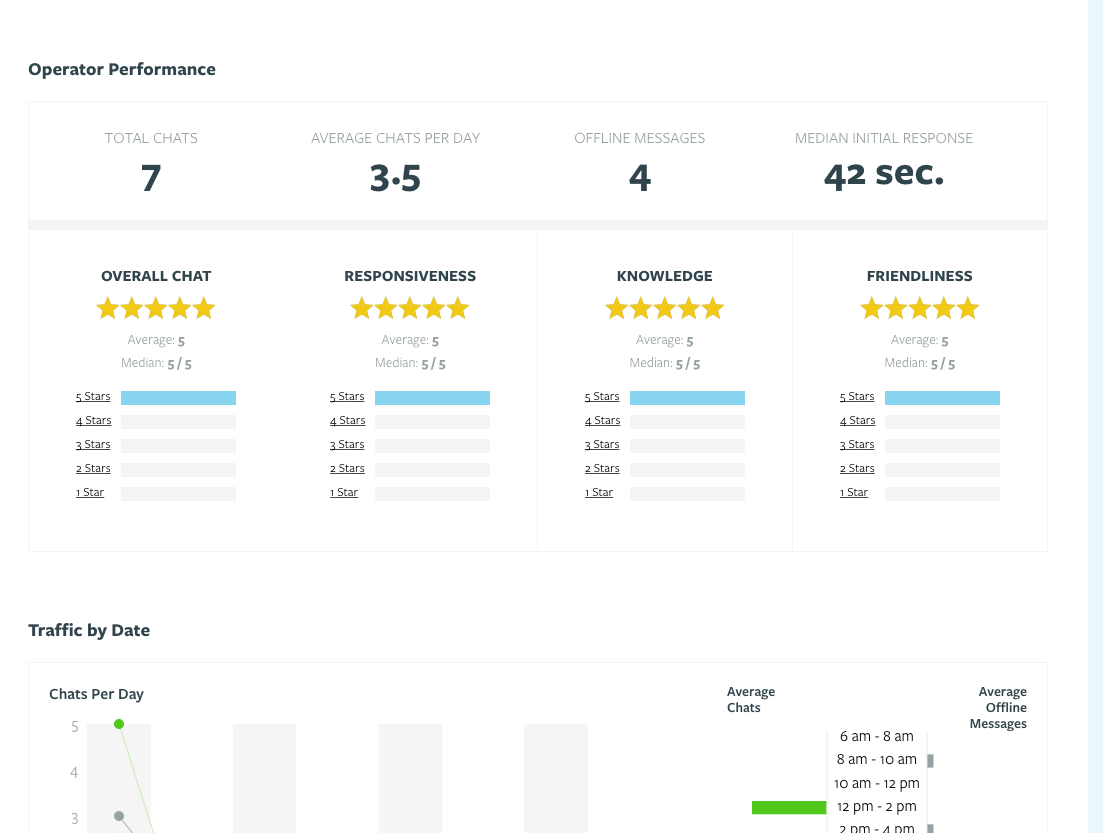Click 4 Stars link in Friendliness column
1103x833 pixels.
coord(857,421)
